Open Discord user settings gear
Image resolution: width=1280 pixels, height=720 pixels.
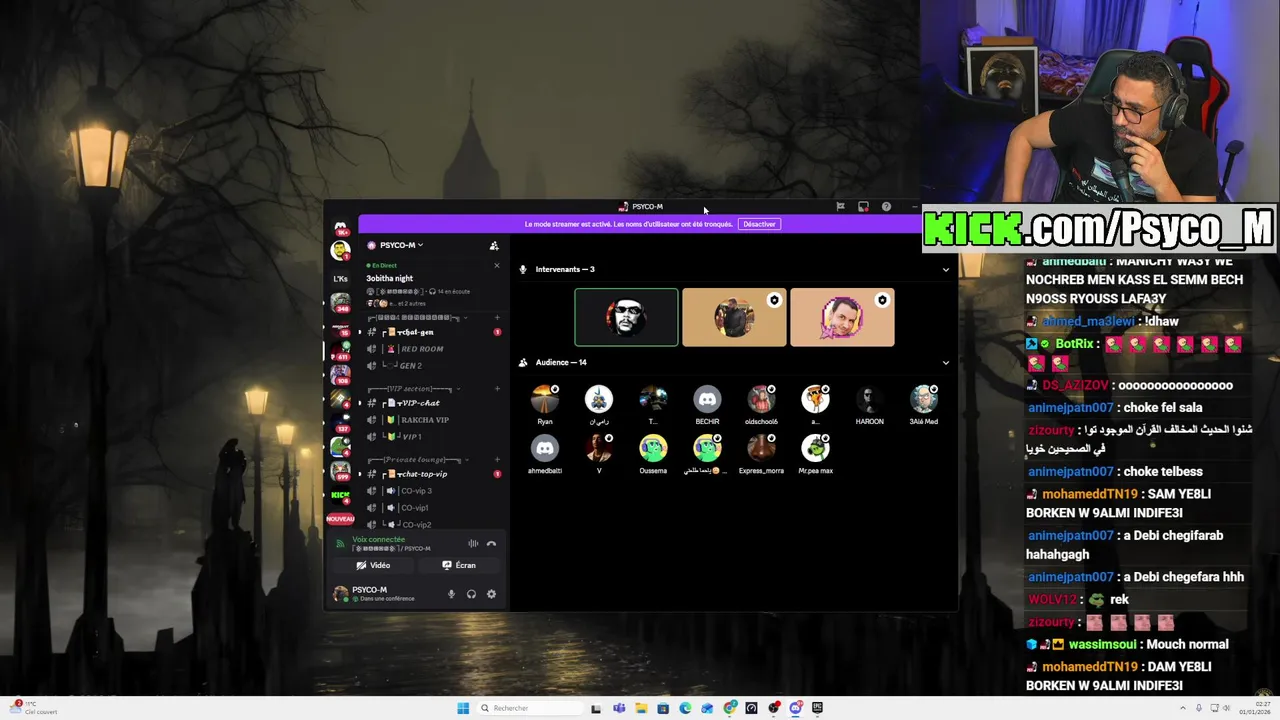click(491, 594)
